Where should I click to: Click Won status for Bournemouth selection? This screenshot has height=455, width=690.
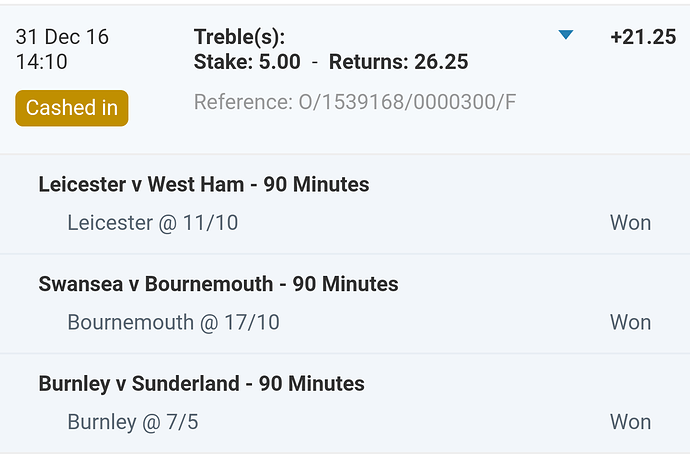(x=630, y=323)
